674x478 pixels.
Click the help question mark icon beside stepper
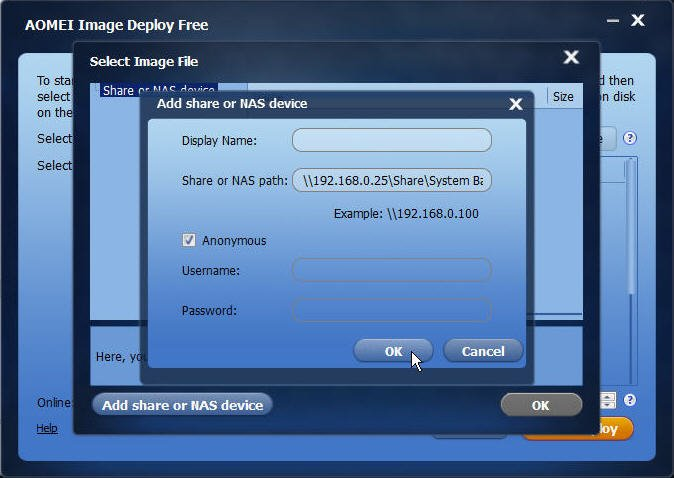point(630,400)
